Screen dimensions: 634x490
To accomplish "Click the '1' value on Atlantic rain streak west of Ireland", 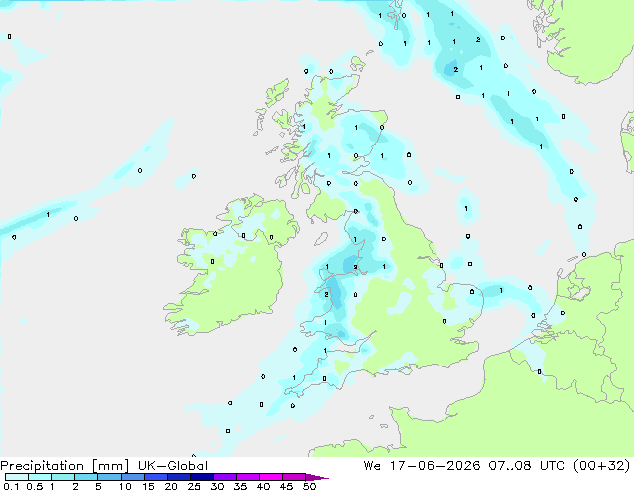I will click(48, 214).
